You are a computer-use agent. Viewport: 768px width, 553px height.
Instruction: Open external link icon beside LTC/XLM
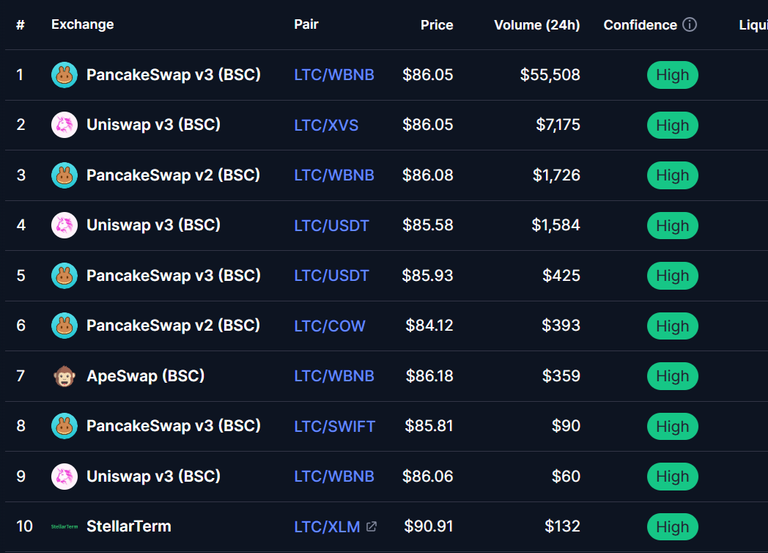click(372, 527)
